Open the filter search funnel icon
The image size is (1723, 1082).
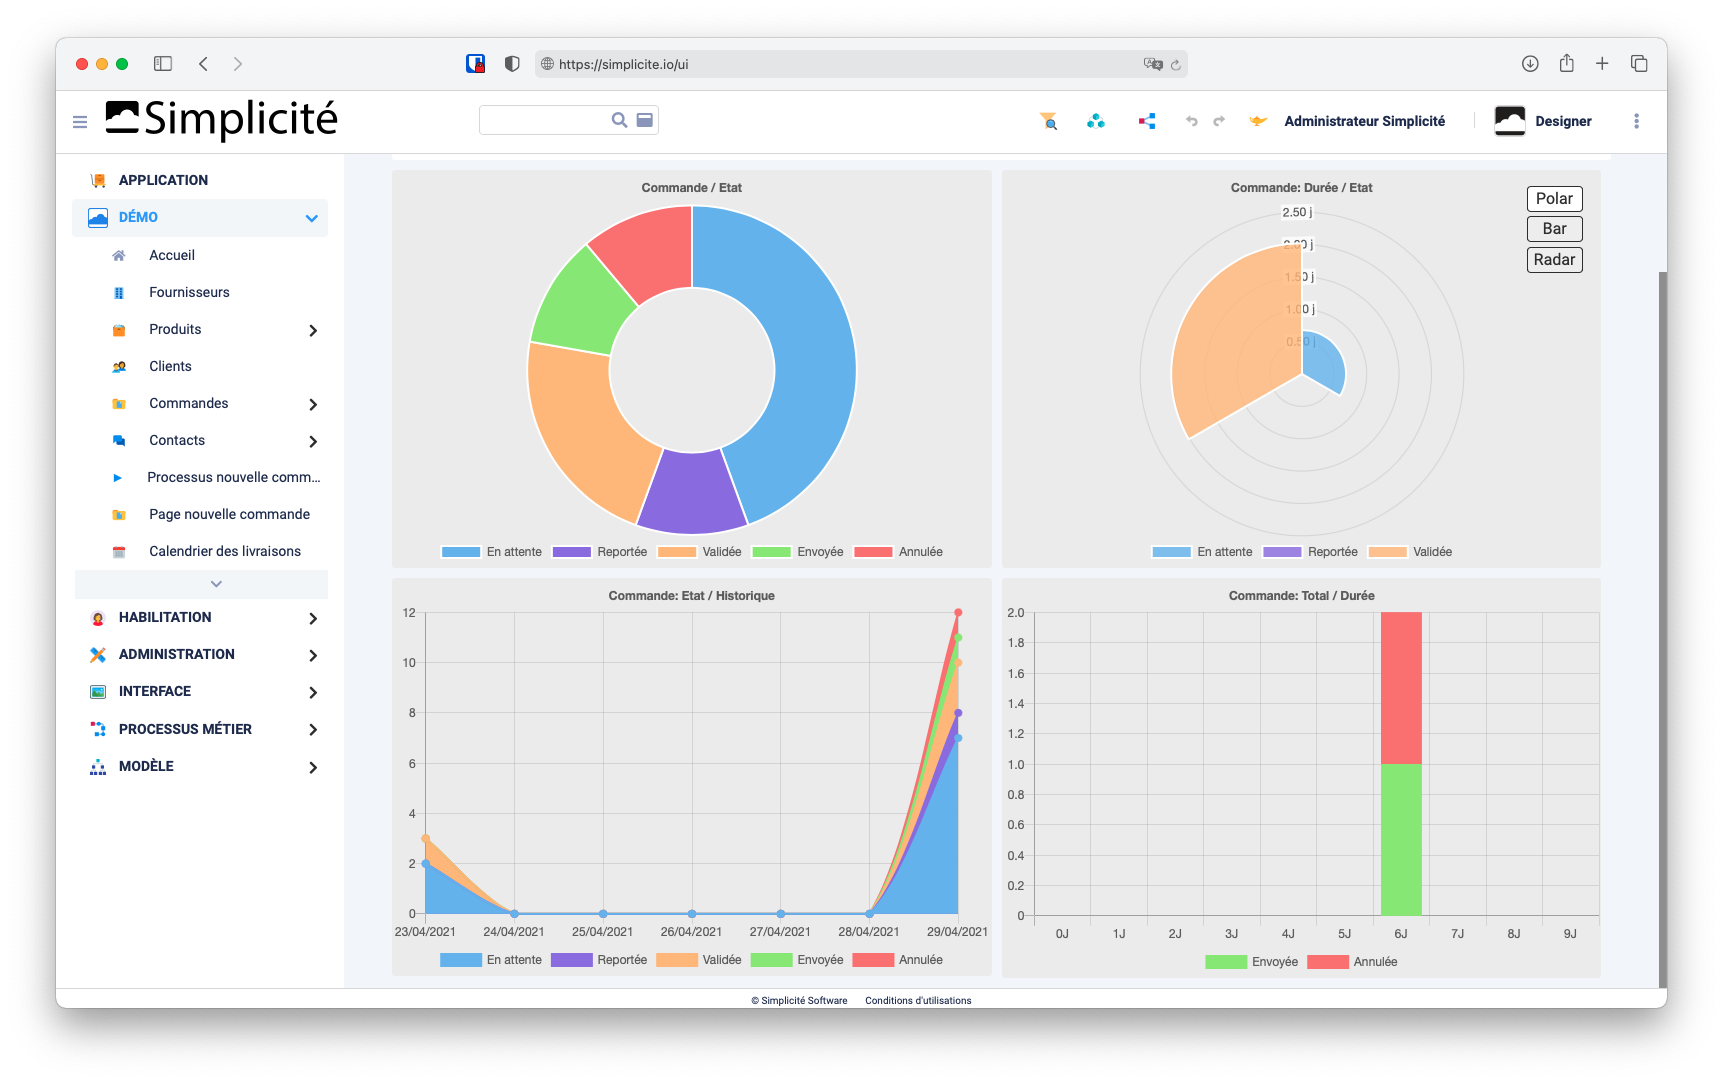coord(1048,121)
